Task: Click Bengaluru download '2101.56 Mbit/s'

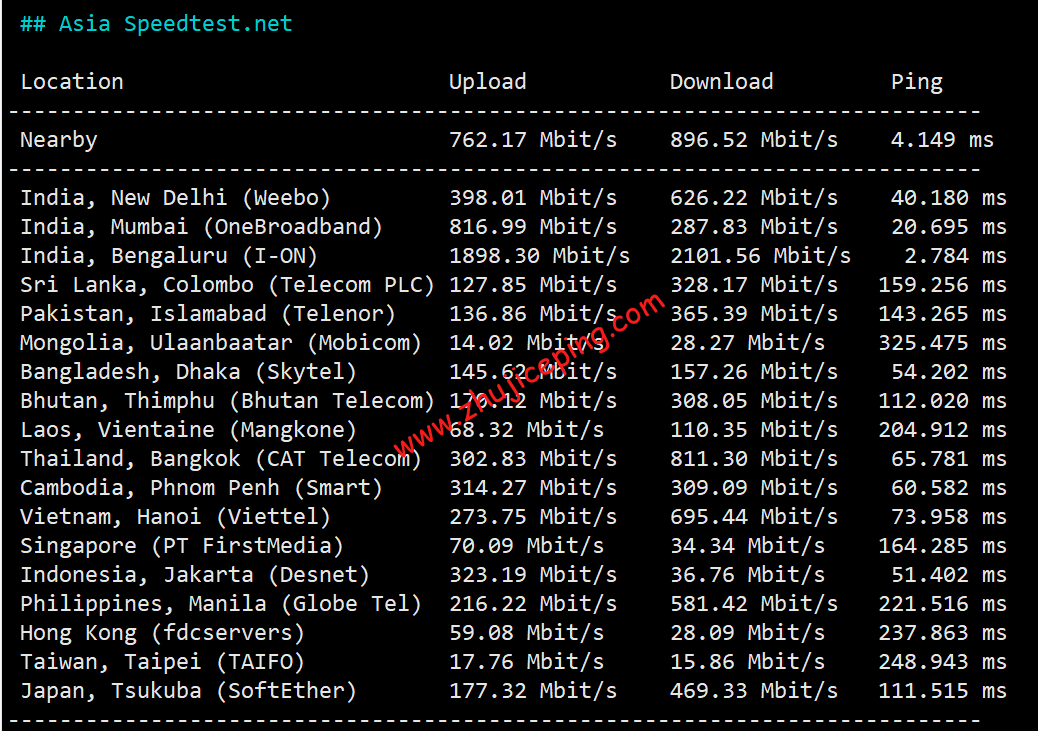Action: coord(761,256)
